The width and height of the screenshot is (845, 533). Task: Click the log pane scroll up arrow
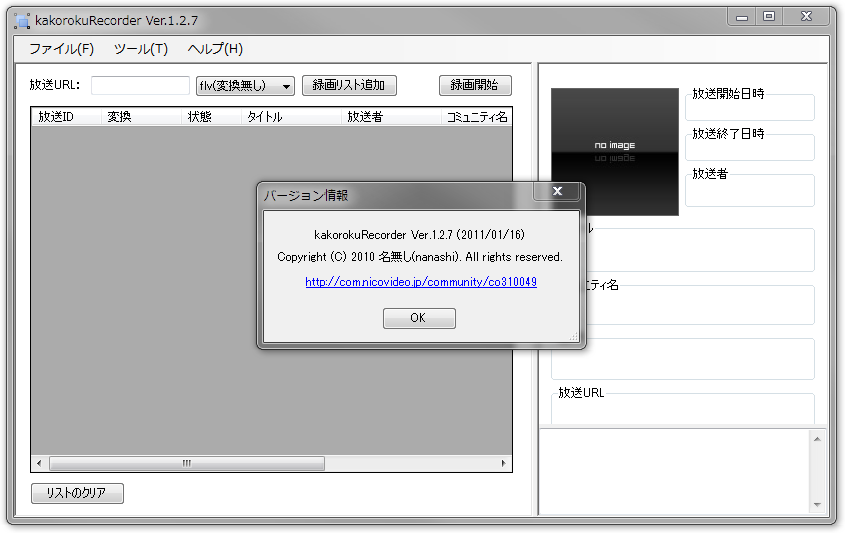(817, 439)
